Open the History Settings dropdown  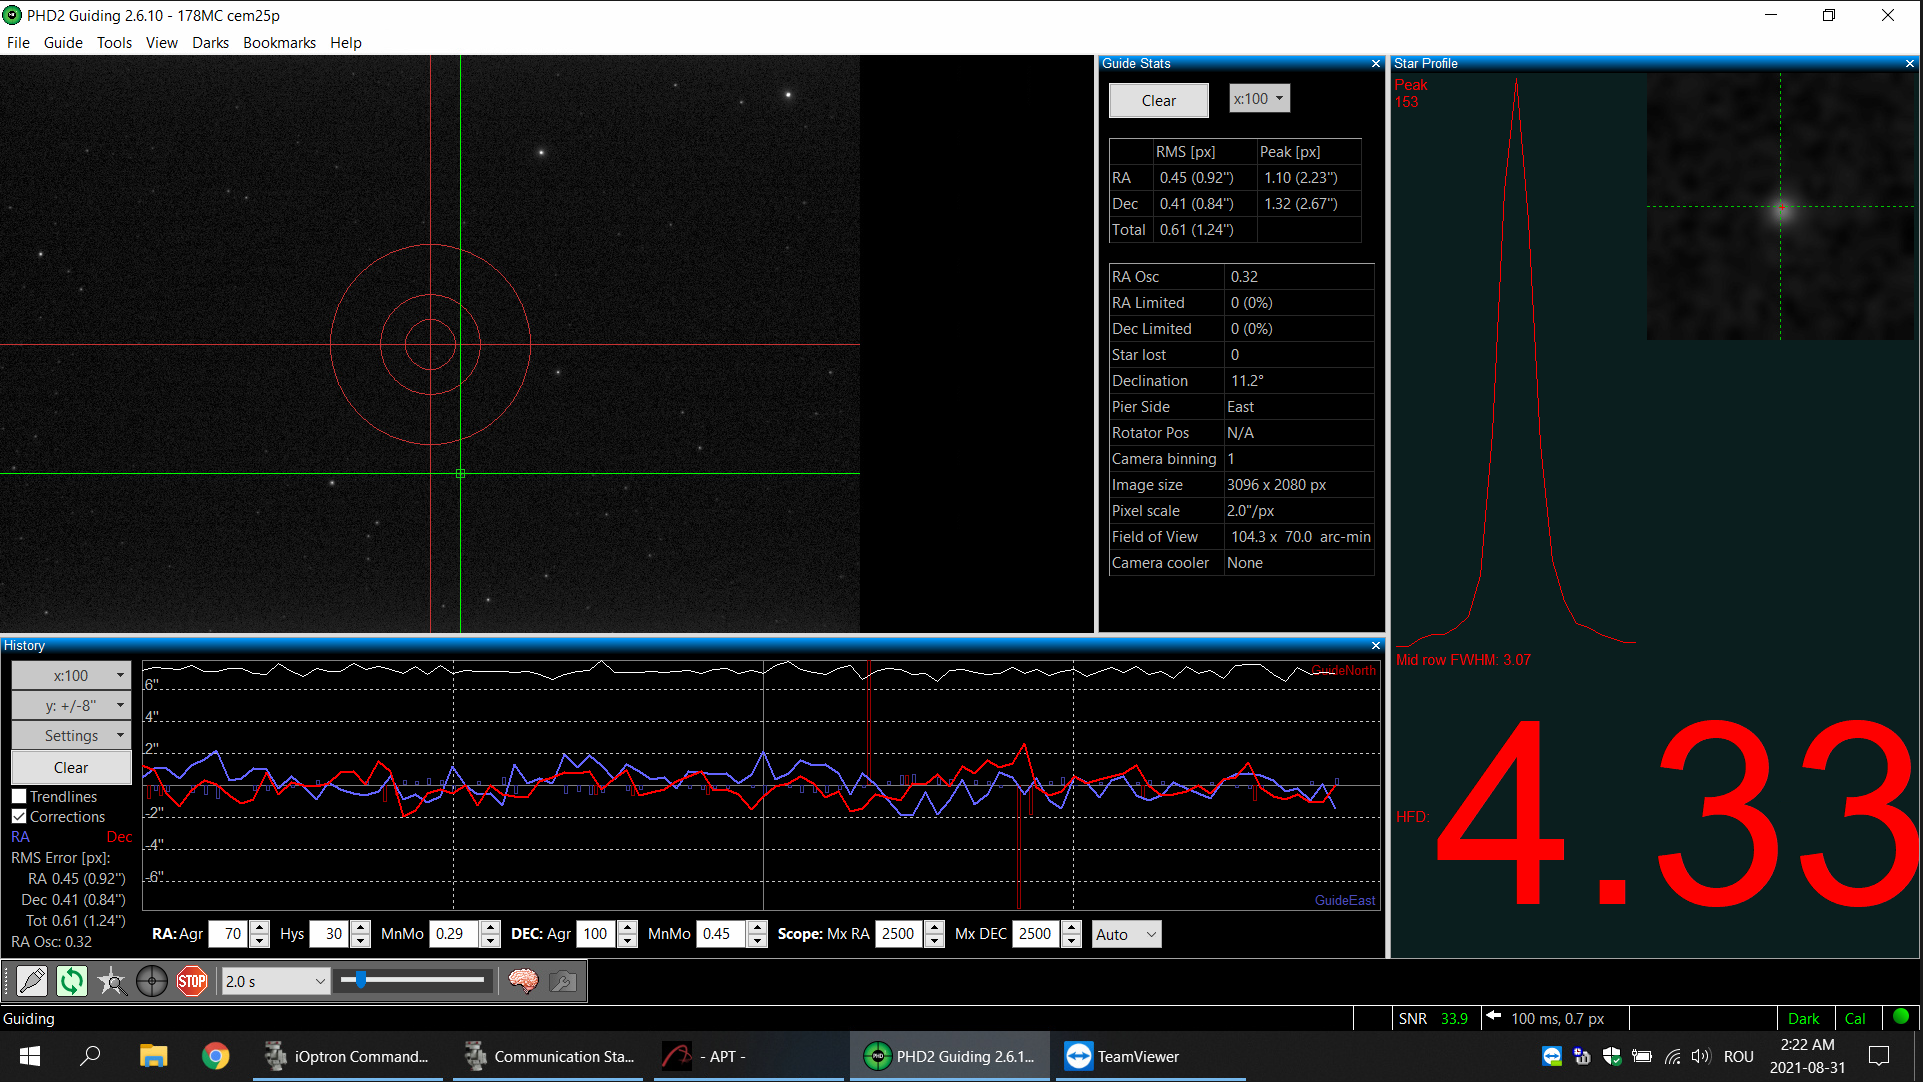tap(71, 736)
